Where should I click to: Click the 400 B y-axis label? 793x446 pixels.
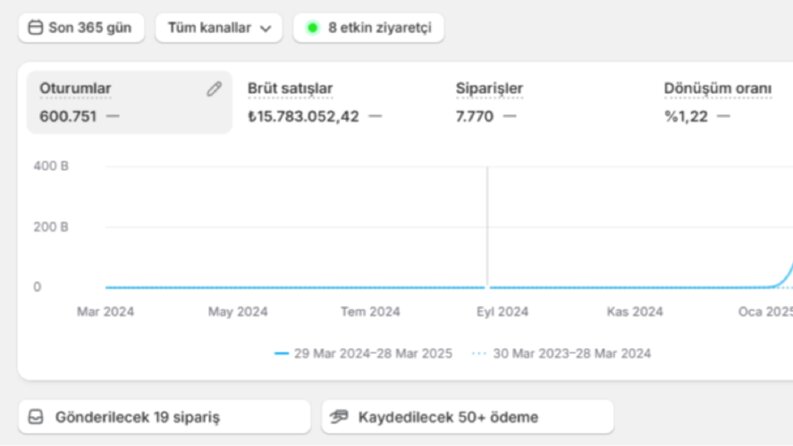coord(51,166)
